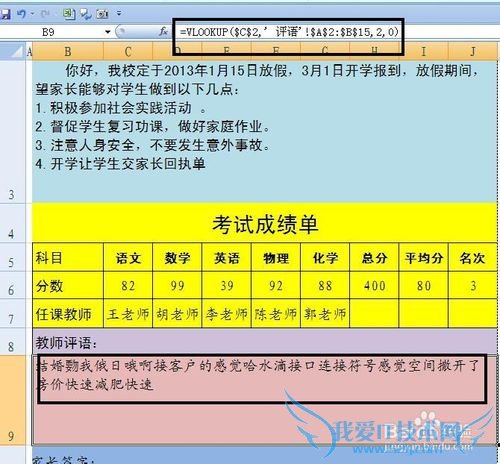500x464 pixels.
Task: Select row 4 header
Action: [x=13, y=223]
